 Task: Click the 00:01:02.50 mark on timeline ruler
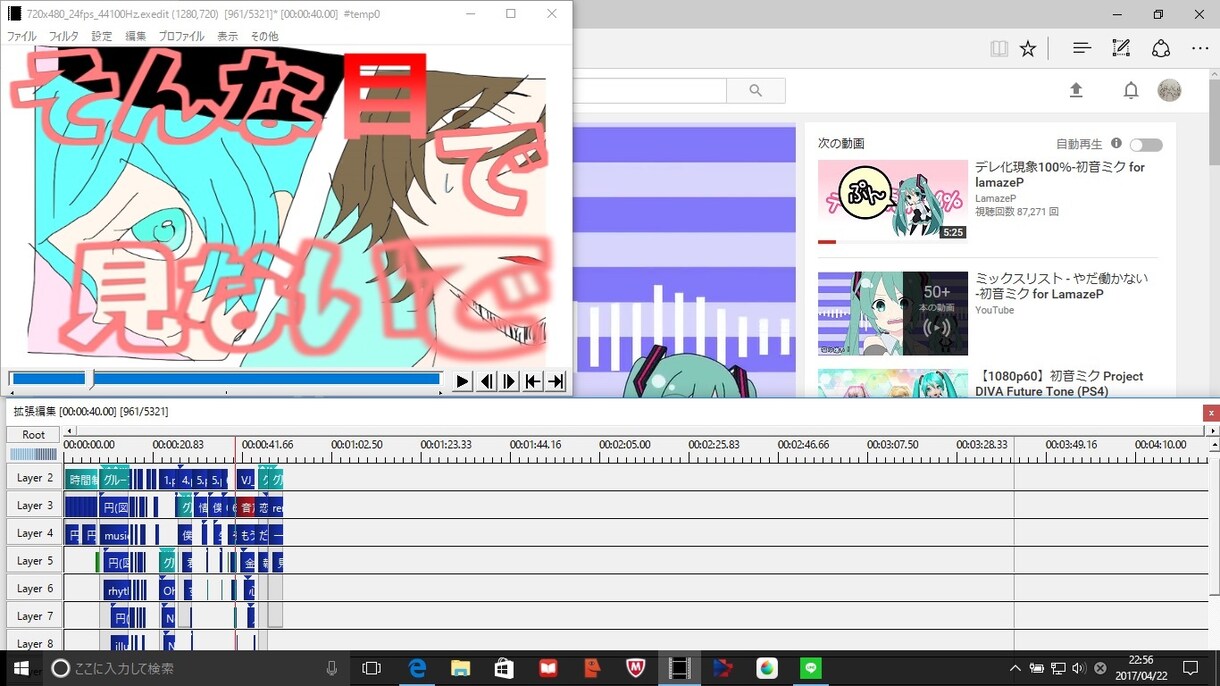pyautogui.click(x=357, y=445)
